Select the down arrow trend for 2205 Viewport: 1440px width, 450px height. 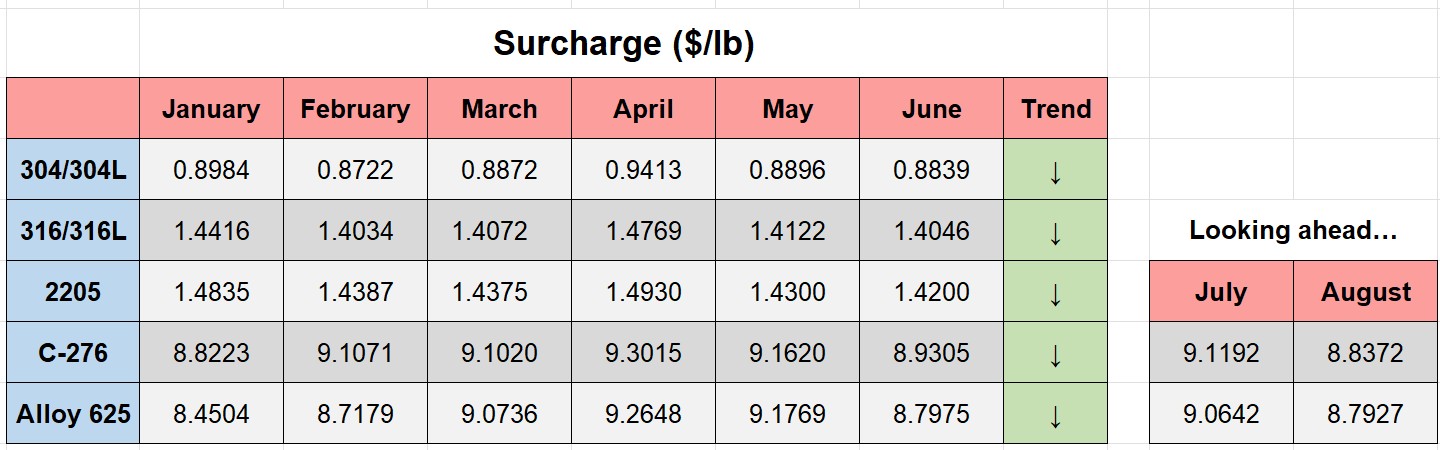(x=1055, y=292)
